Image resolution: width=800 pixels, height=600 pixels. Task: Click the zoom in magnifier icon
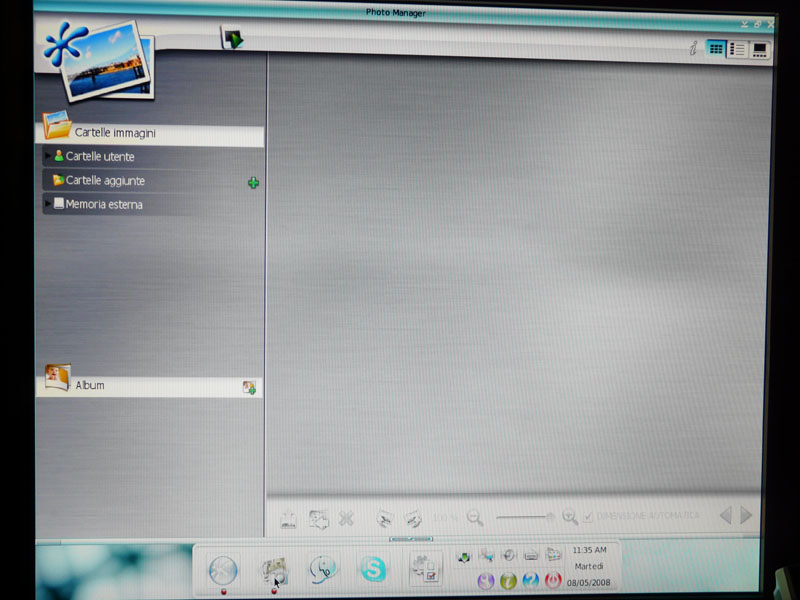tap(569, 517)
